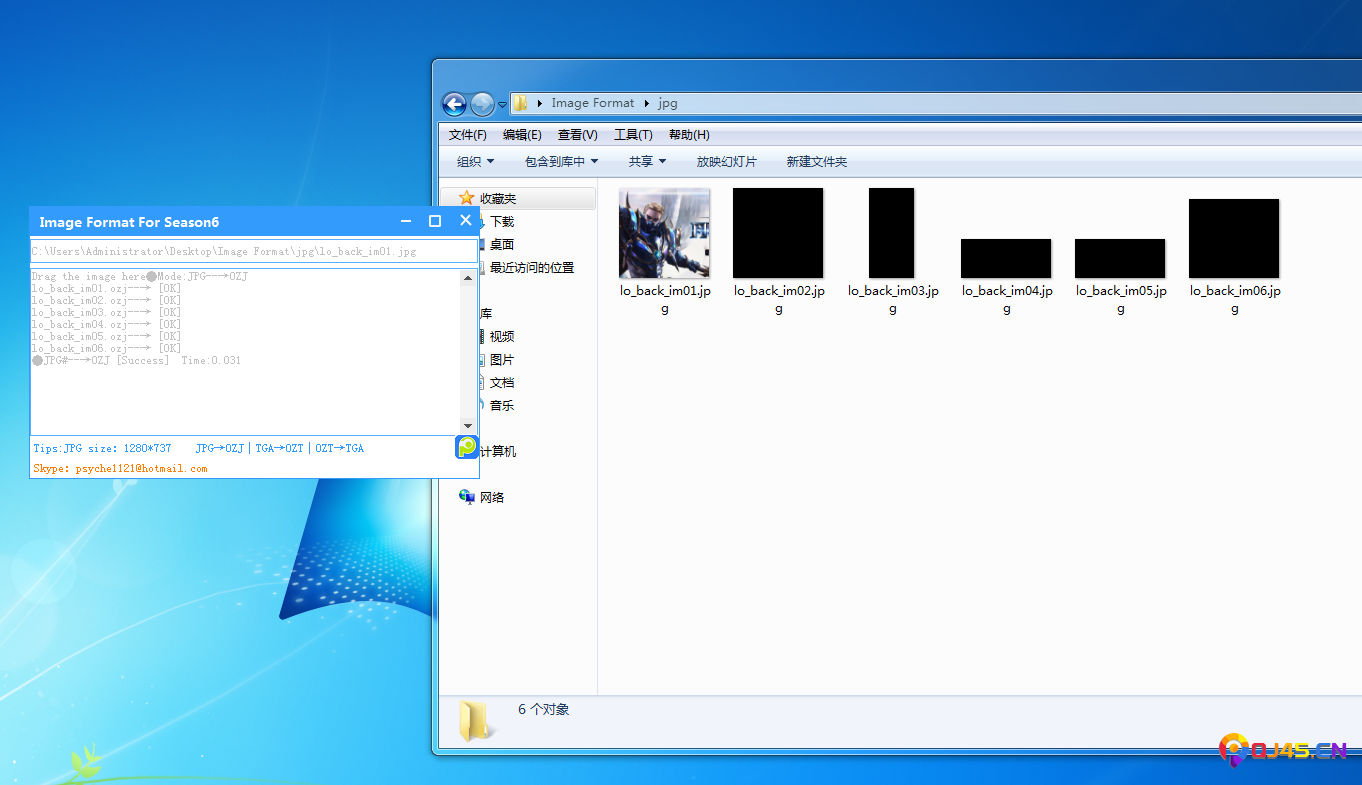This screenshot has width=1362, height=785.
Task: Click the JPG#→OZJ [Success] log line
Action: [x=137, y=360]
